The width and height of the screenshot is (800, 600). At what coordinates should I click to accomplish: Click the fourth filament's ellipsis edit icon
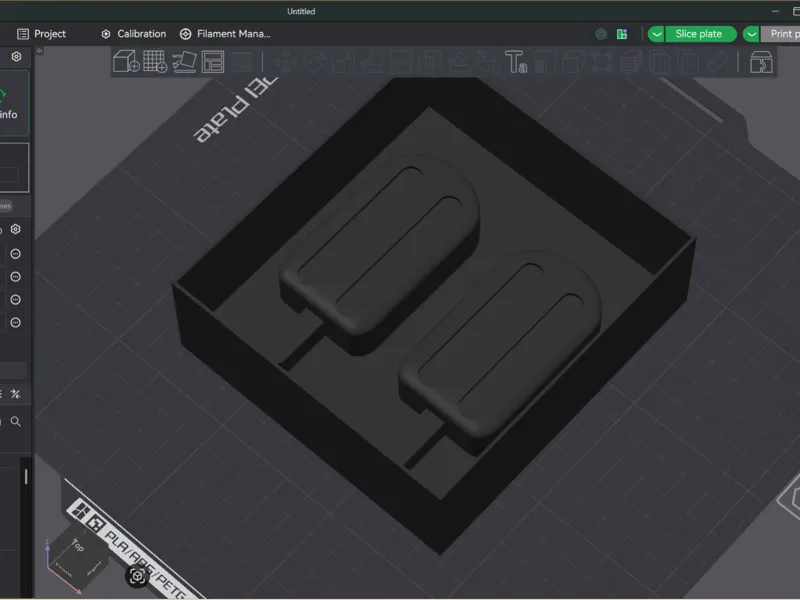click(x=15, y=322)
